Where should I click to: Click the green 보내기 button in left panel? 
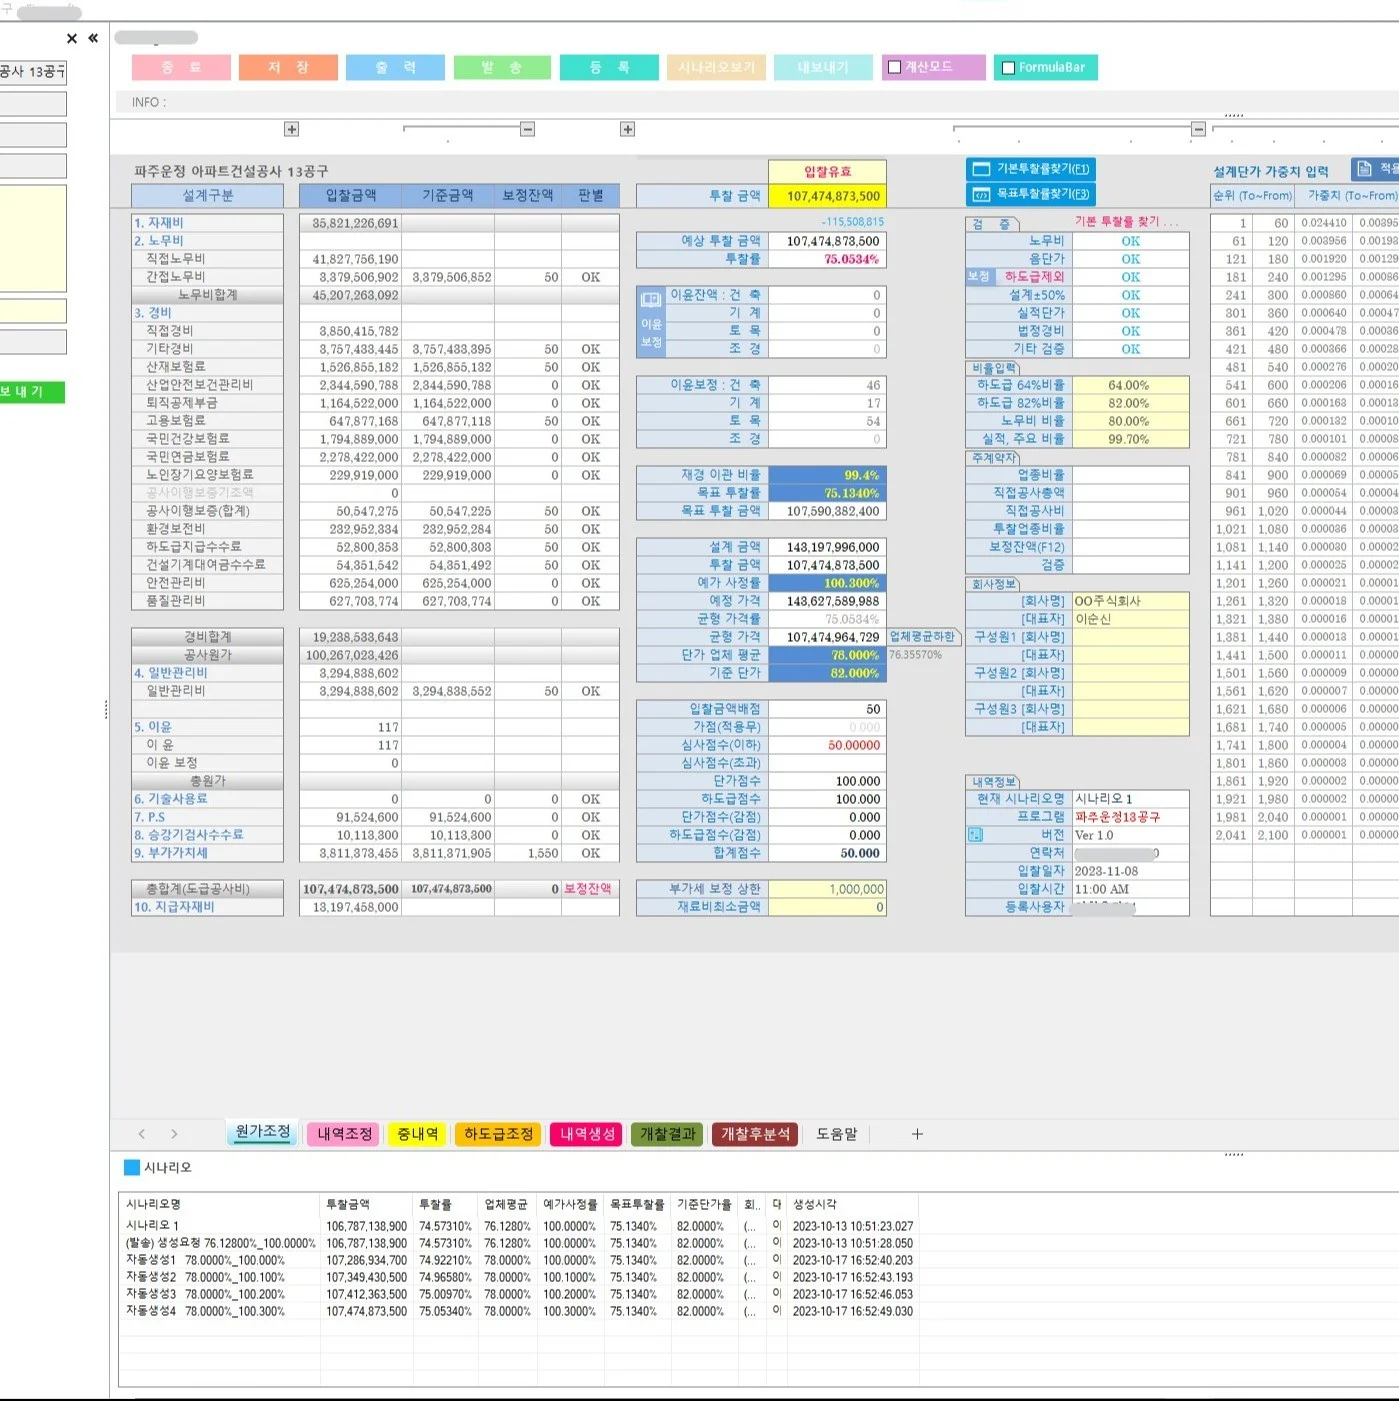[x=32, y=392]
